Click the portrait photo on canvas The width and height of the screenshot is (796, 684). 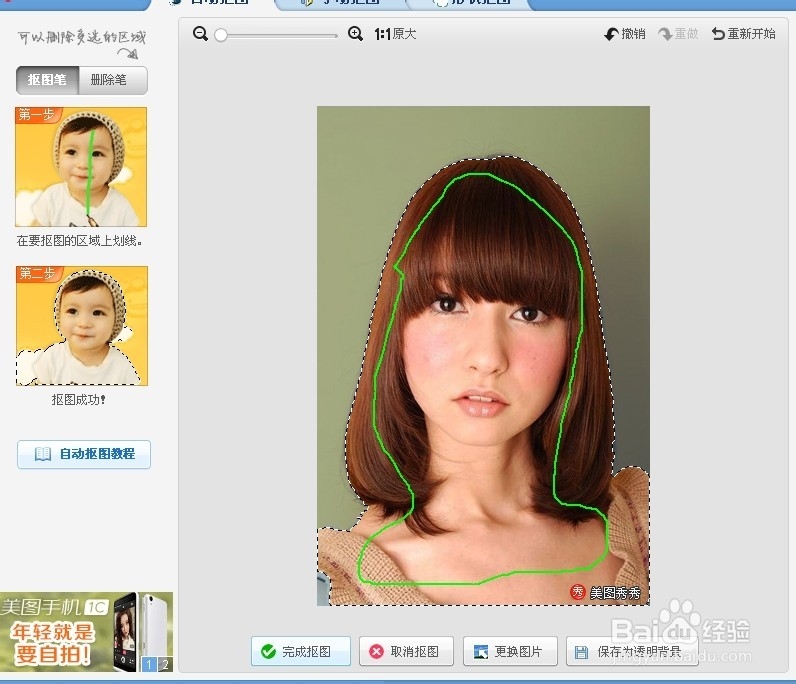point(483,355)
